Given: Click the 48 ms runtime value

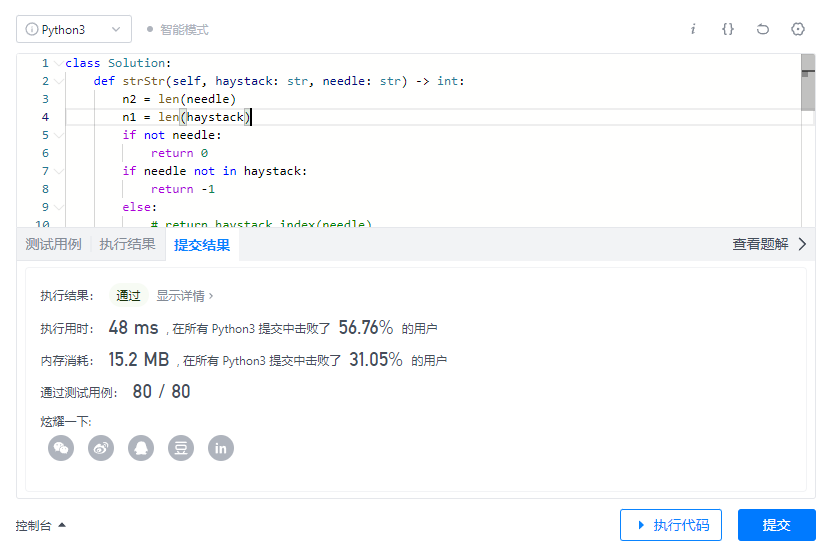Looking at the screenshot, I should coord(133,328).
